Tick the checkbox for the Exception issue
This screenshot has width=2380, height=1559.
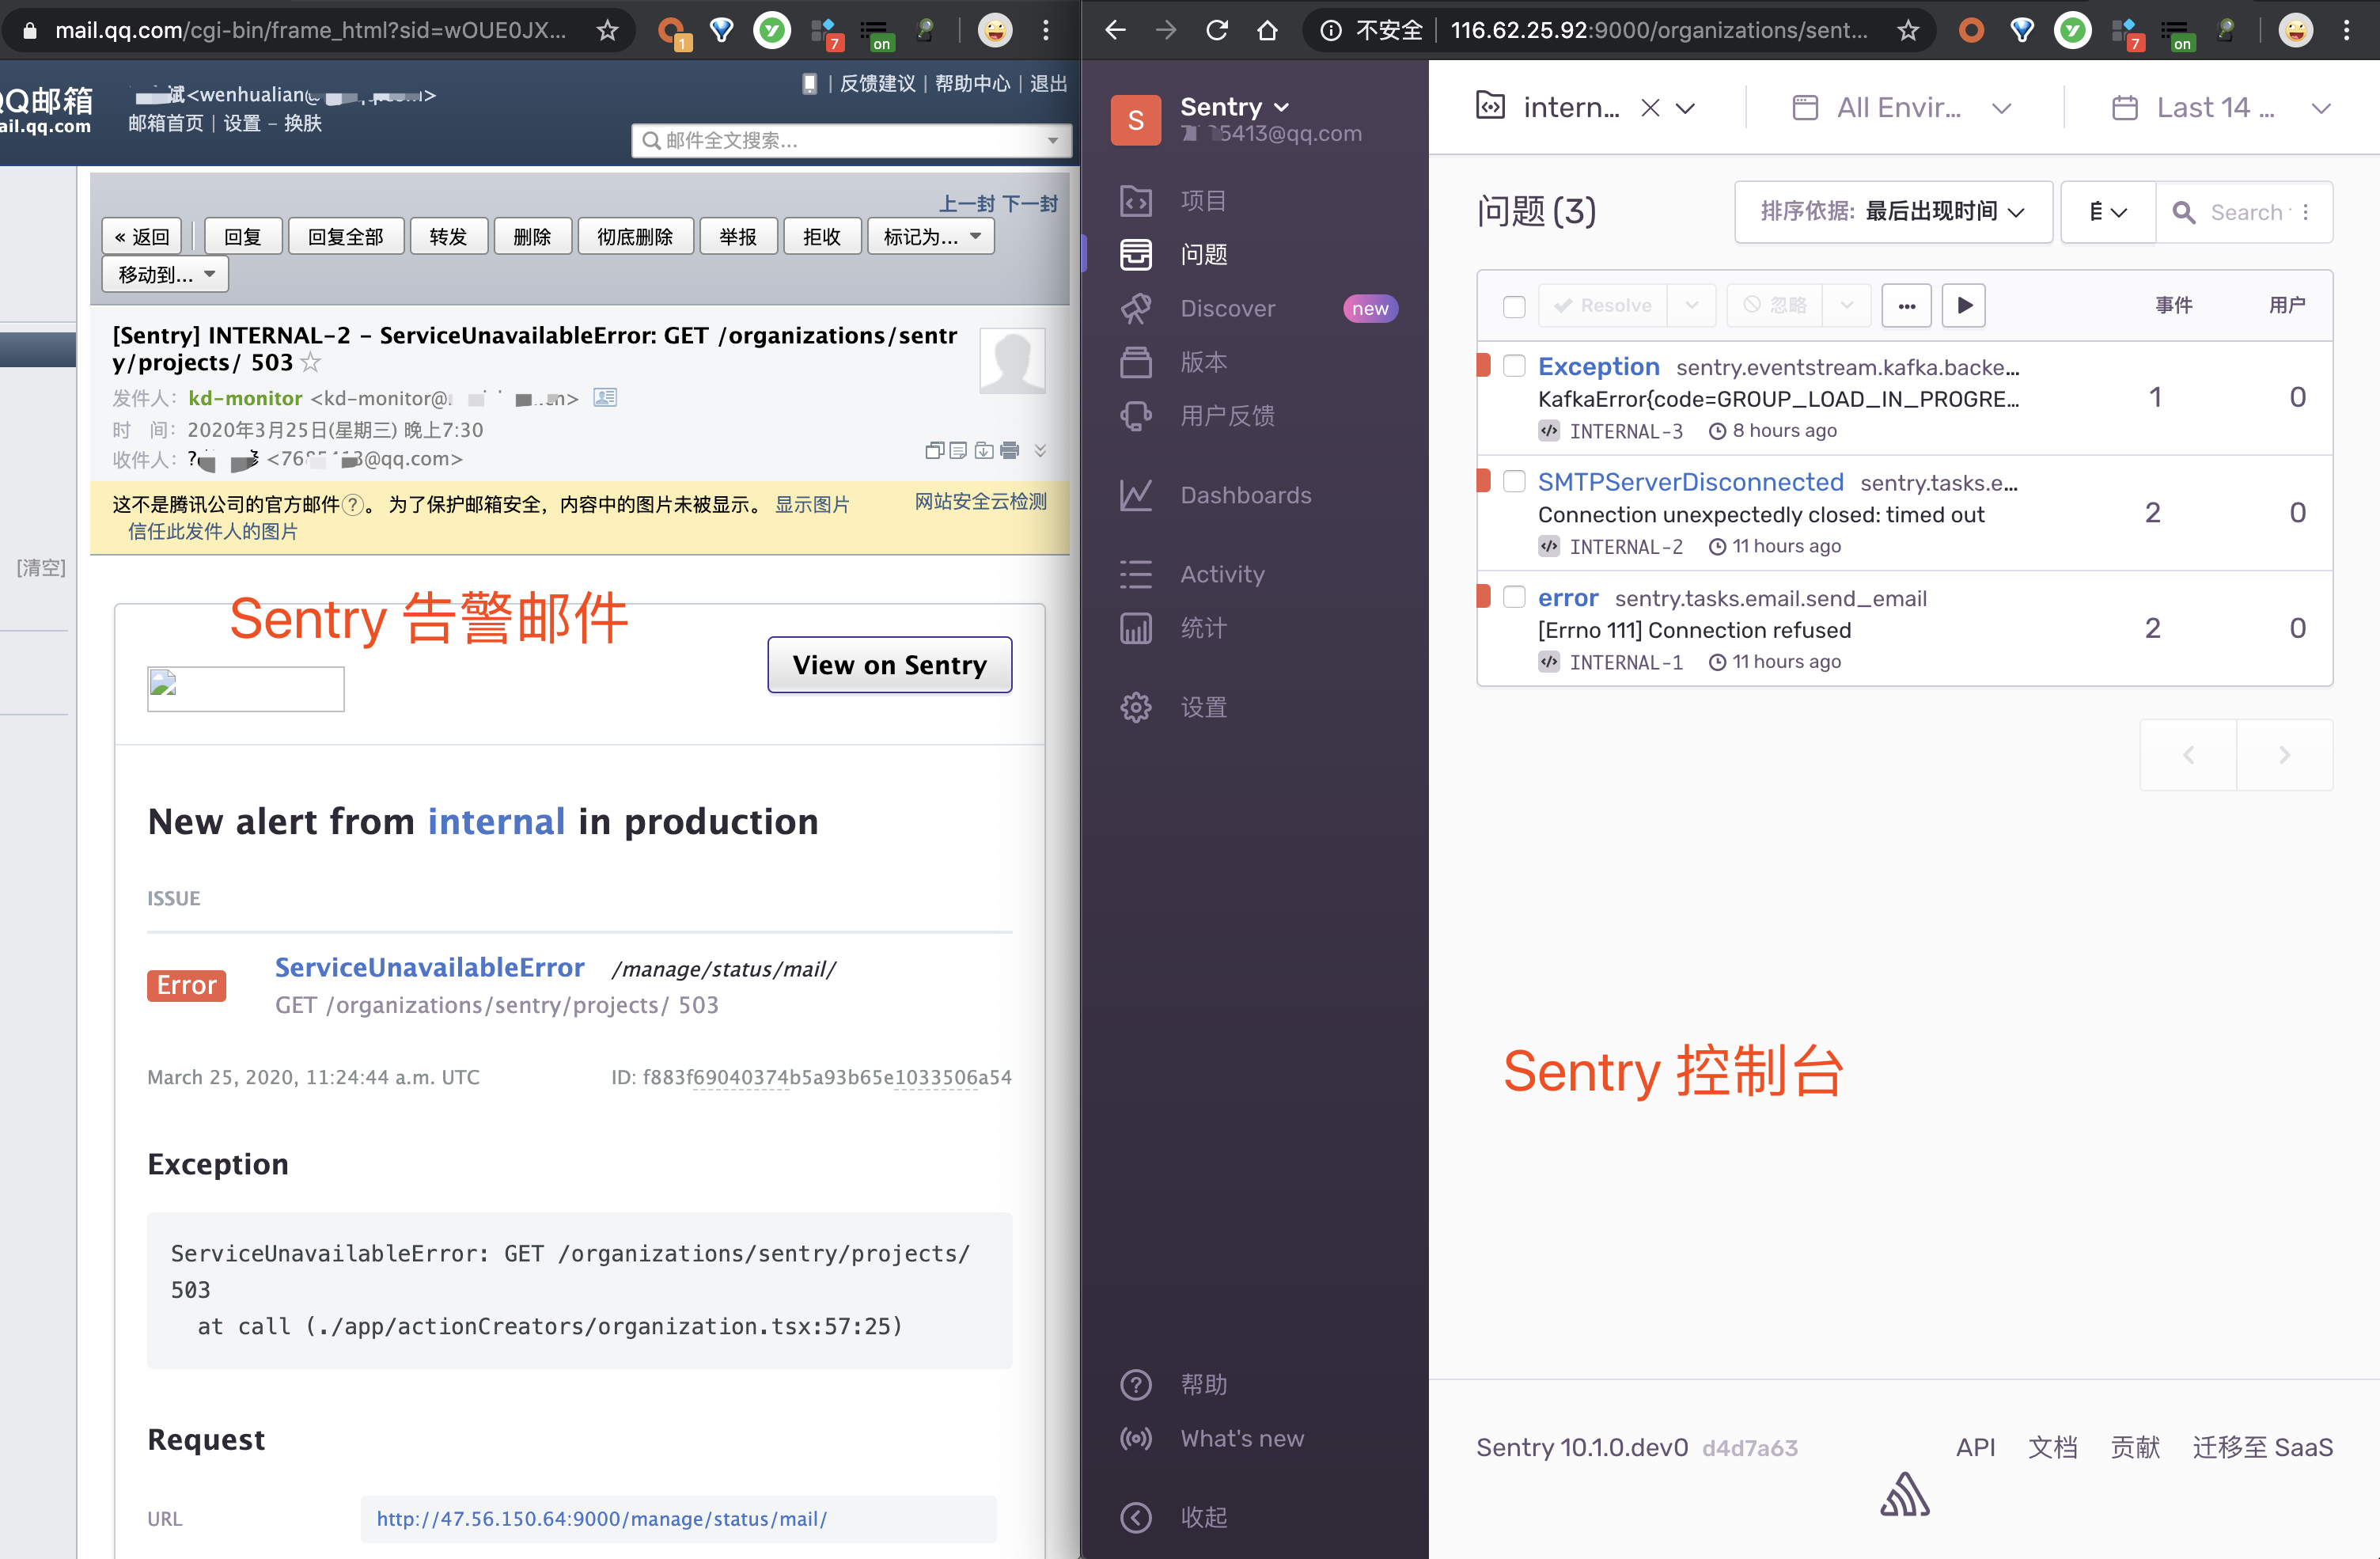1513,366
